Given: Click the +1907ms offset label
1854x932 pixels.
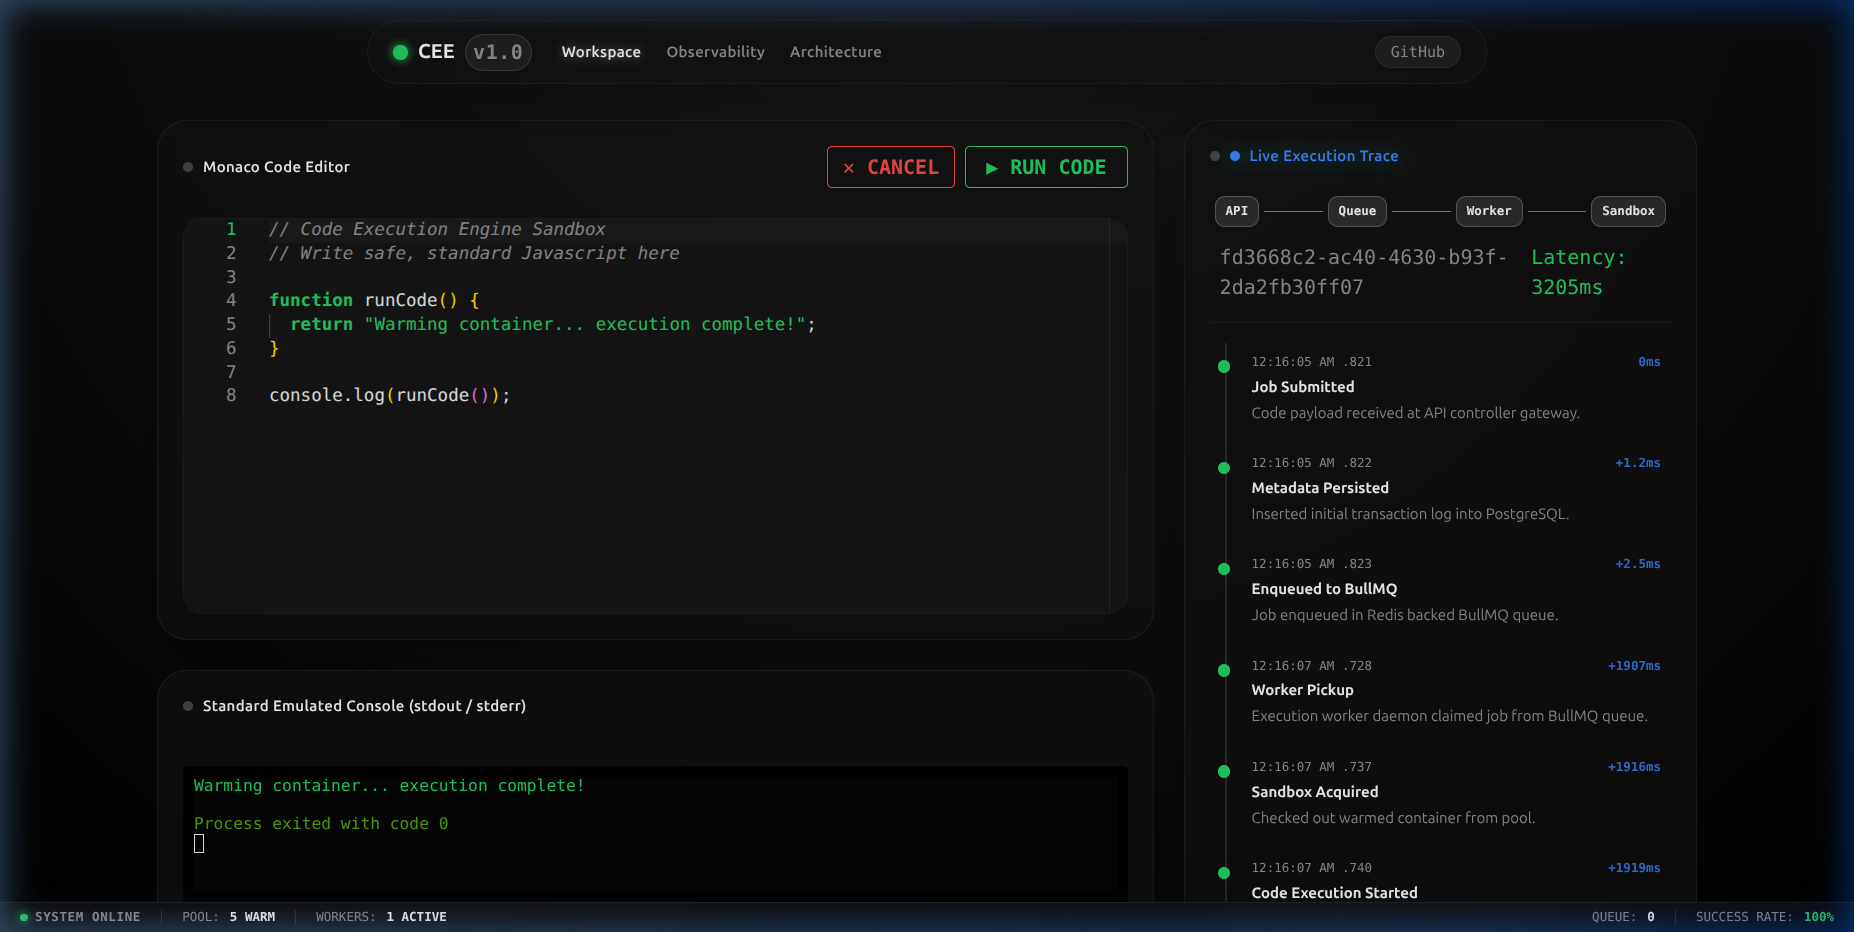Looking at the screenshot, I should tap(1633, 666).
